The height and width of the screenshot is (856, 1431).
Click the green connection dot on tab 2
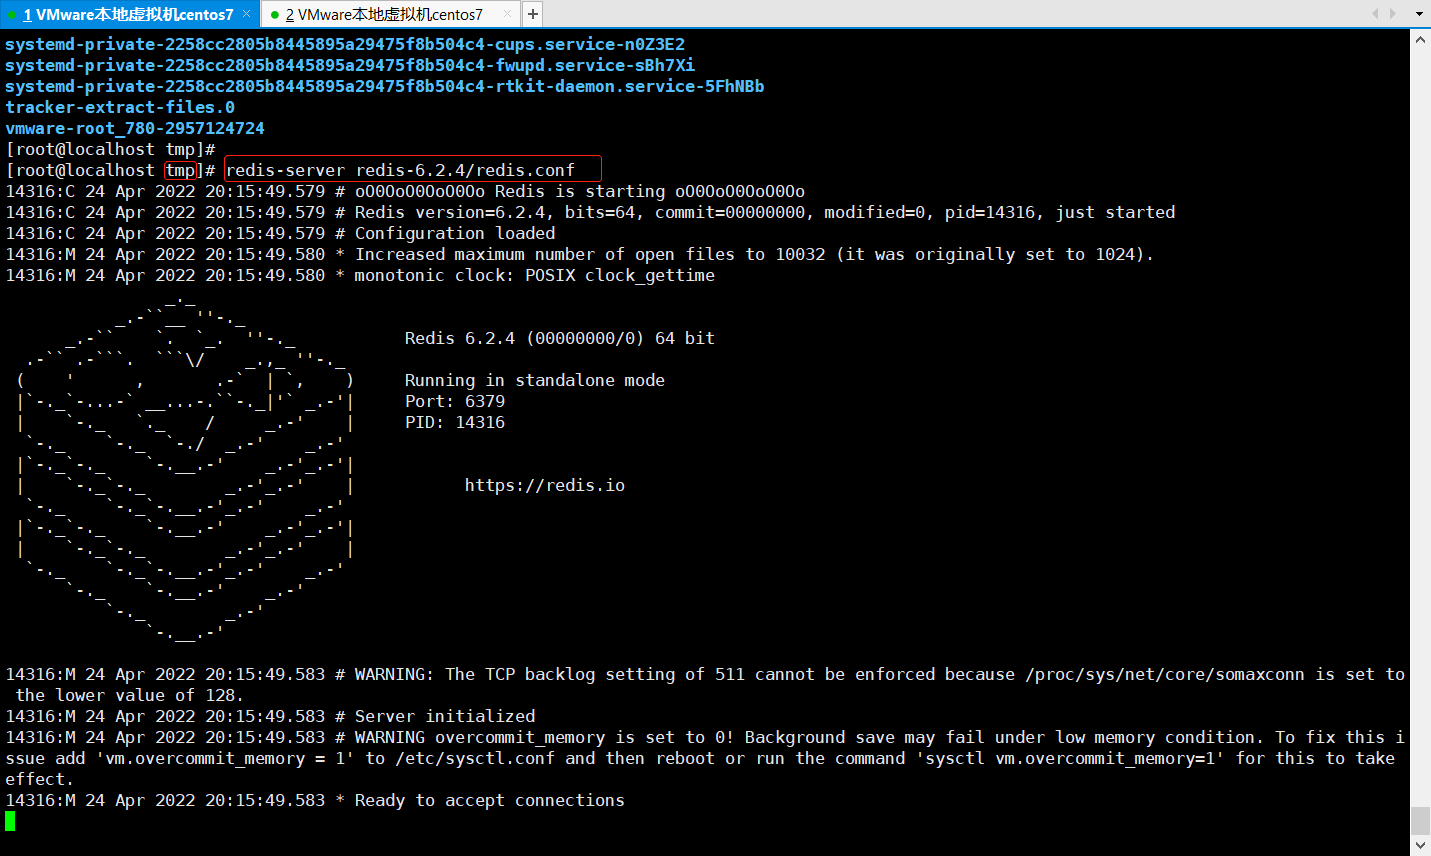(274, 15)
